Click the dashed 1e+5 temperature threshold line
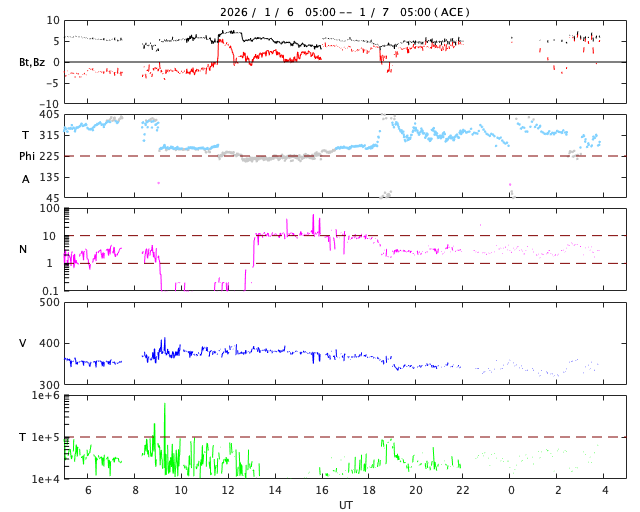The height and width of the screenshot is (512, 640). click(400, 437)
